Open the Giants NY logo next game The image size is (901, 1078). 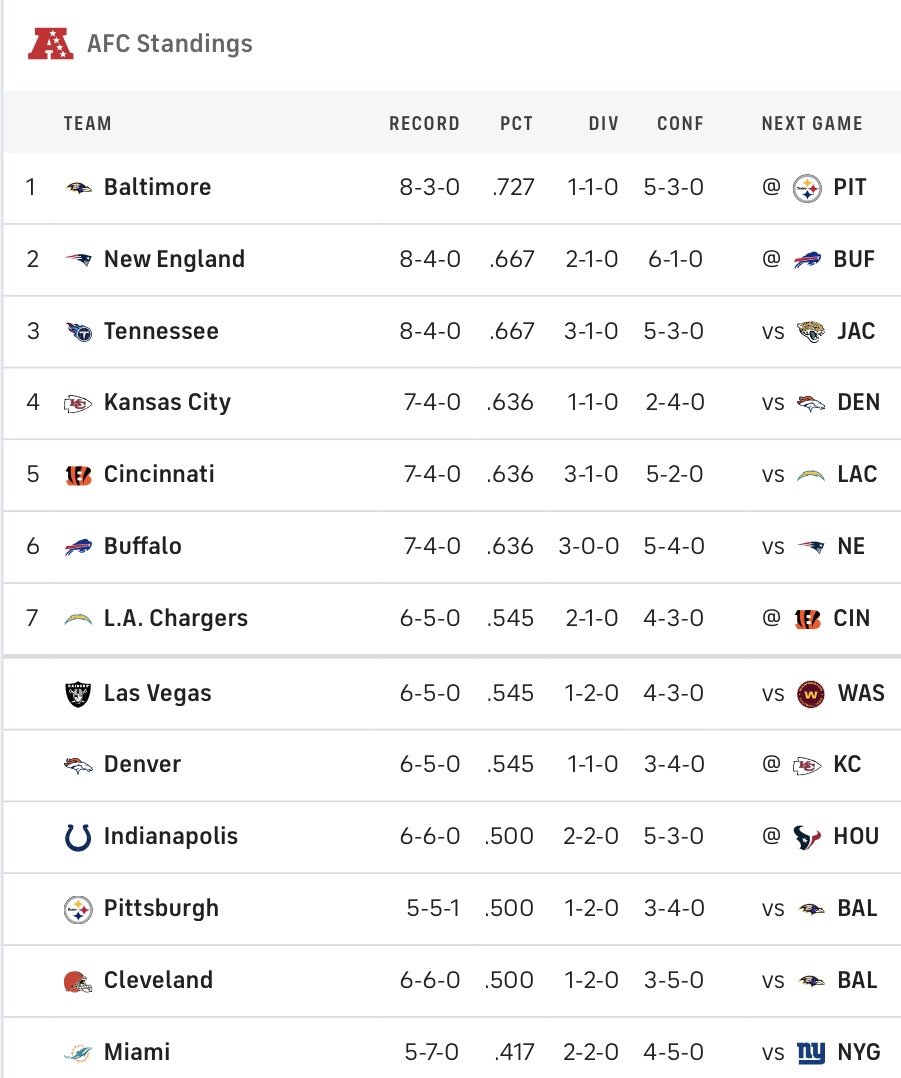pos(811,1052)
